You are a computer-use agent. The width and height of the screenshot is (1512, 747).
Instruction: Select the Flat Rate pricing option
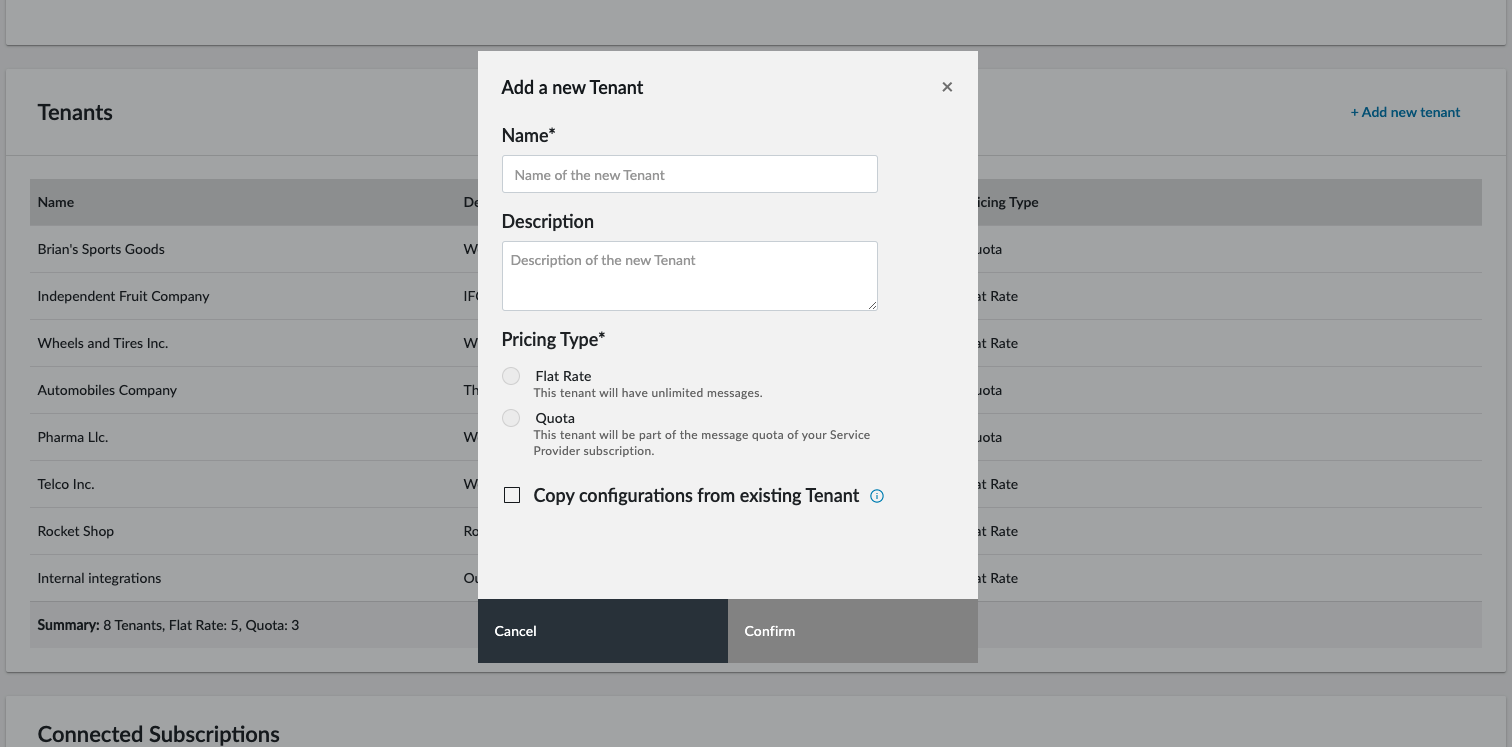[511, 376]
